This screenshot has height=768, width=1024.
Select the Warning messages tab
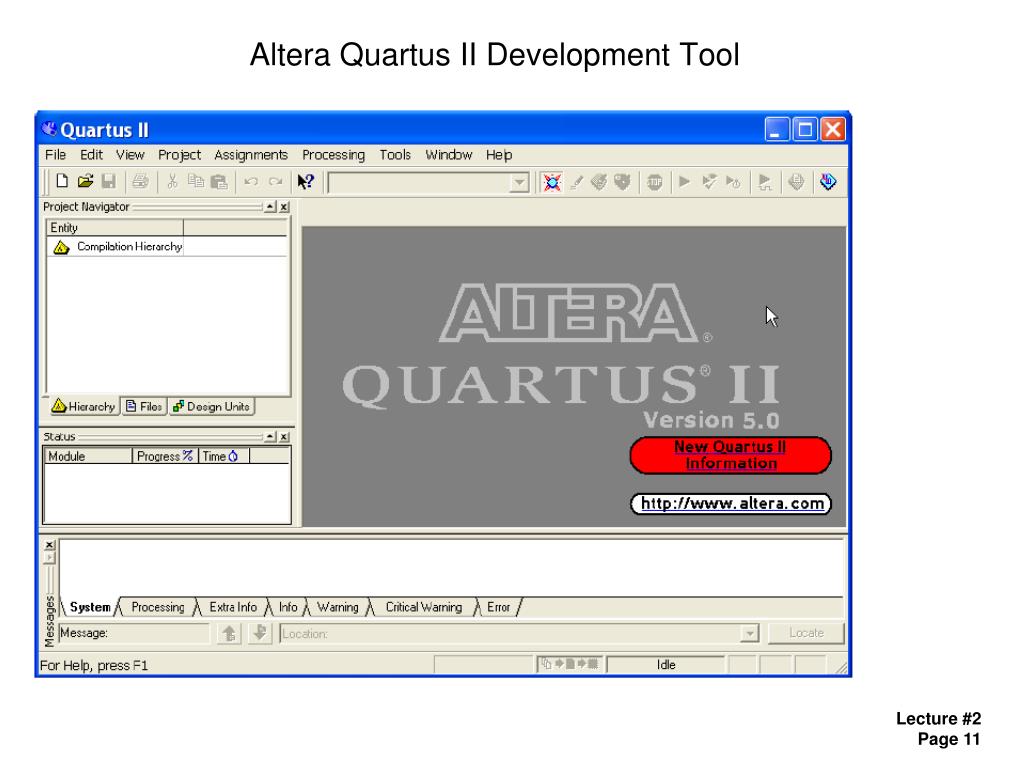click(338, 607)
